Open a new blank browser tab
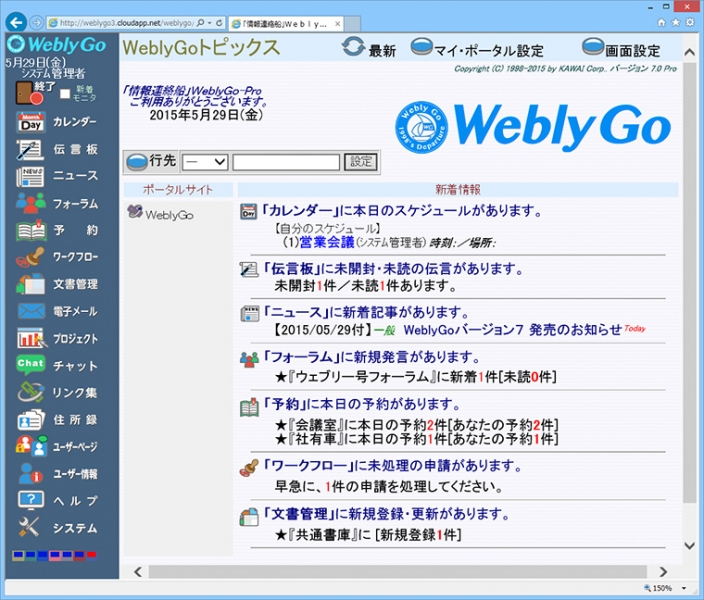This screenshot has width=704, height=600. coord(353,24)
